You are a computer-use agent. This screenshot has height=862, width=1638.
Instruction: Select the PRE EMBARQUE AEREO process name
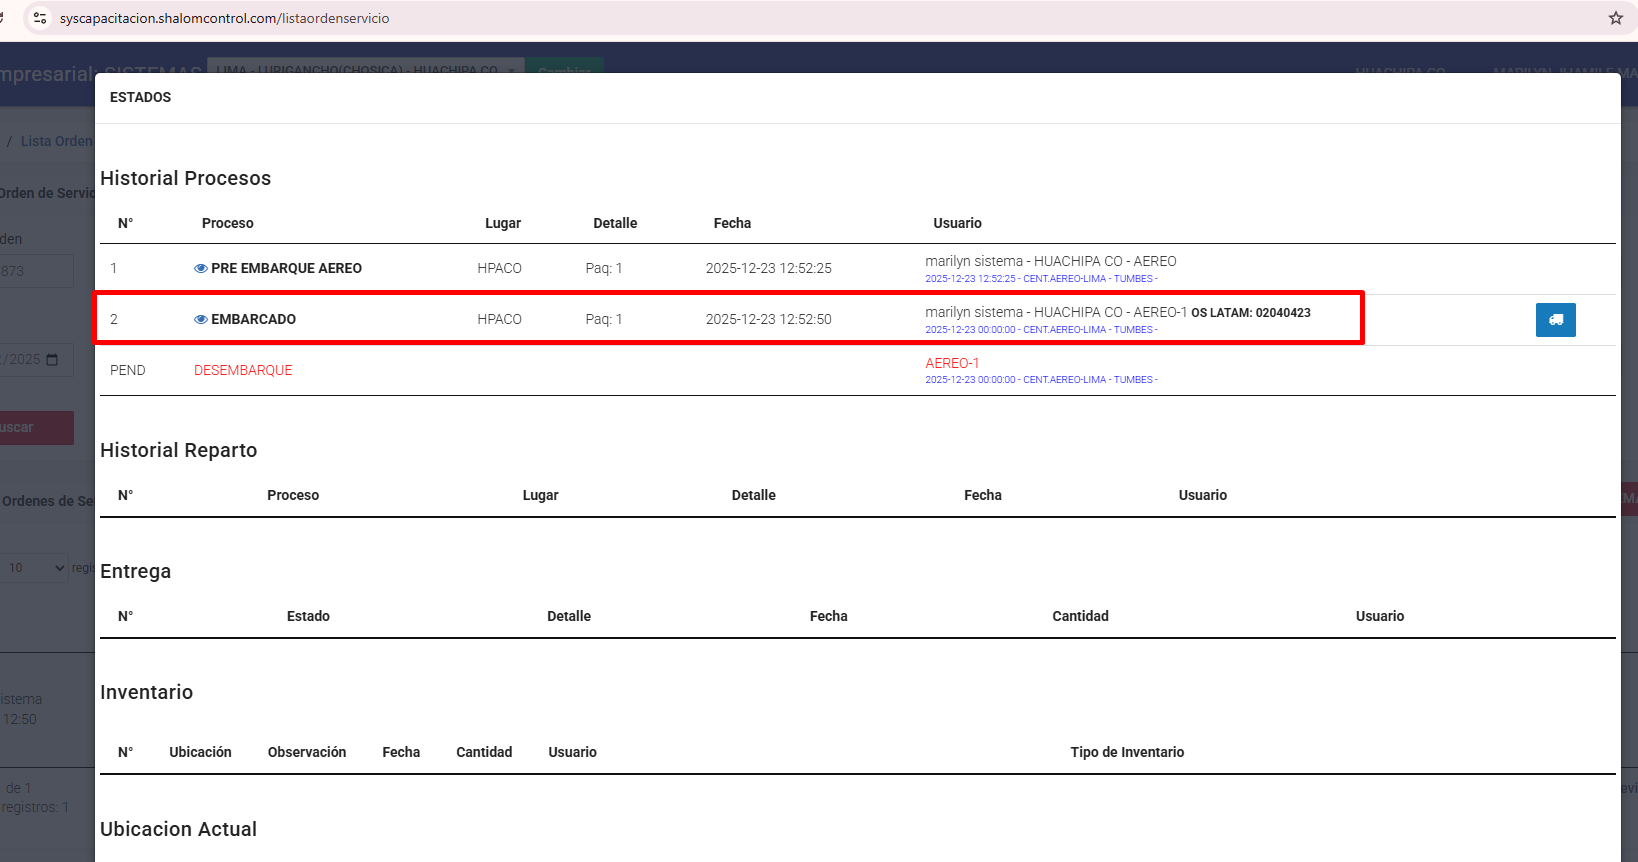pos(286,269)
